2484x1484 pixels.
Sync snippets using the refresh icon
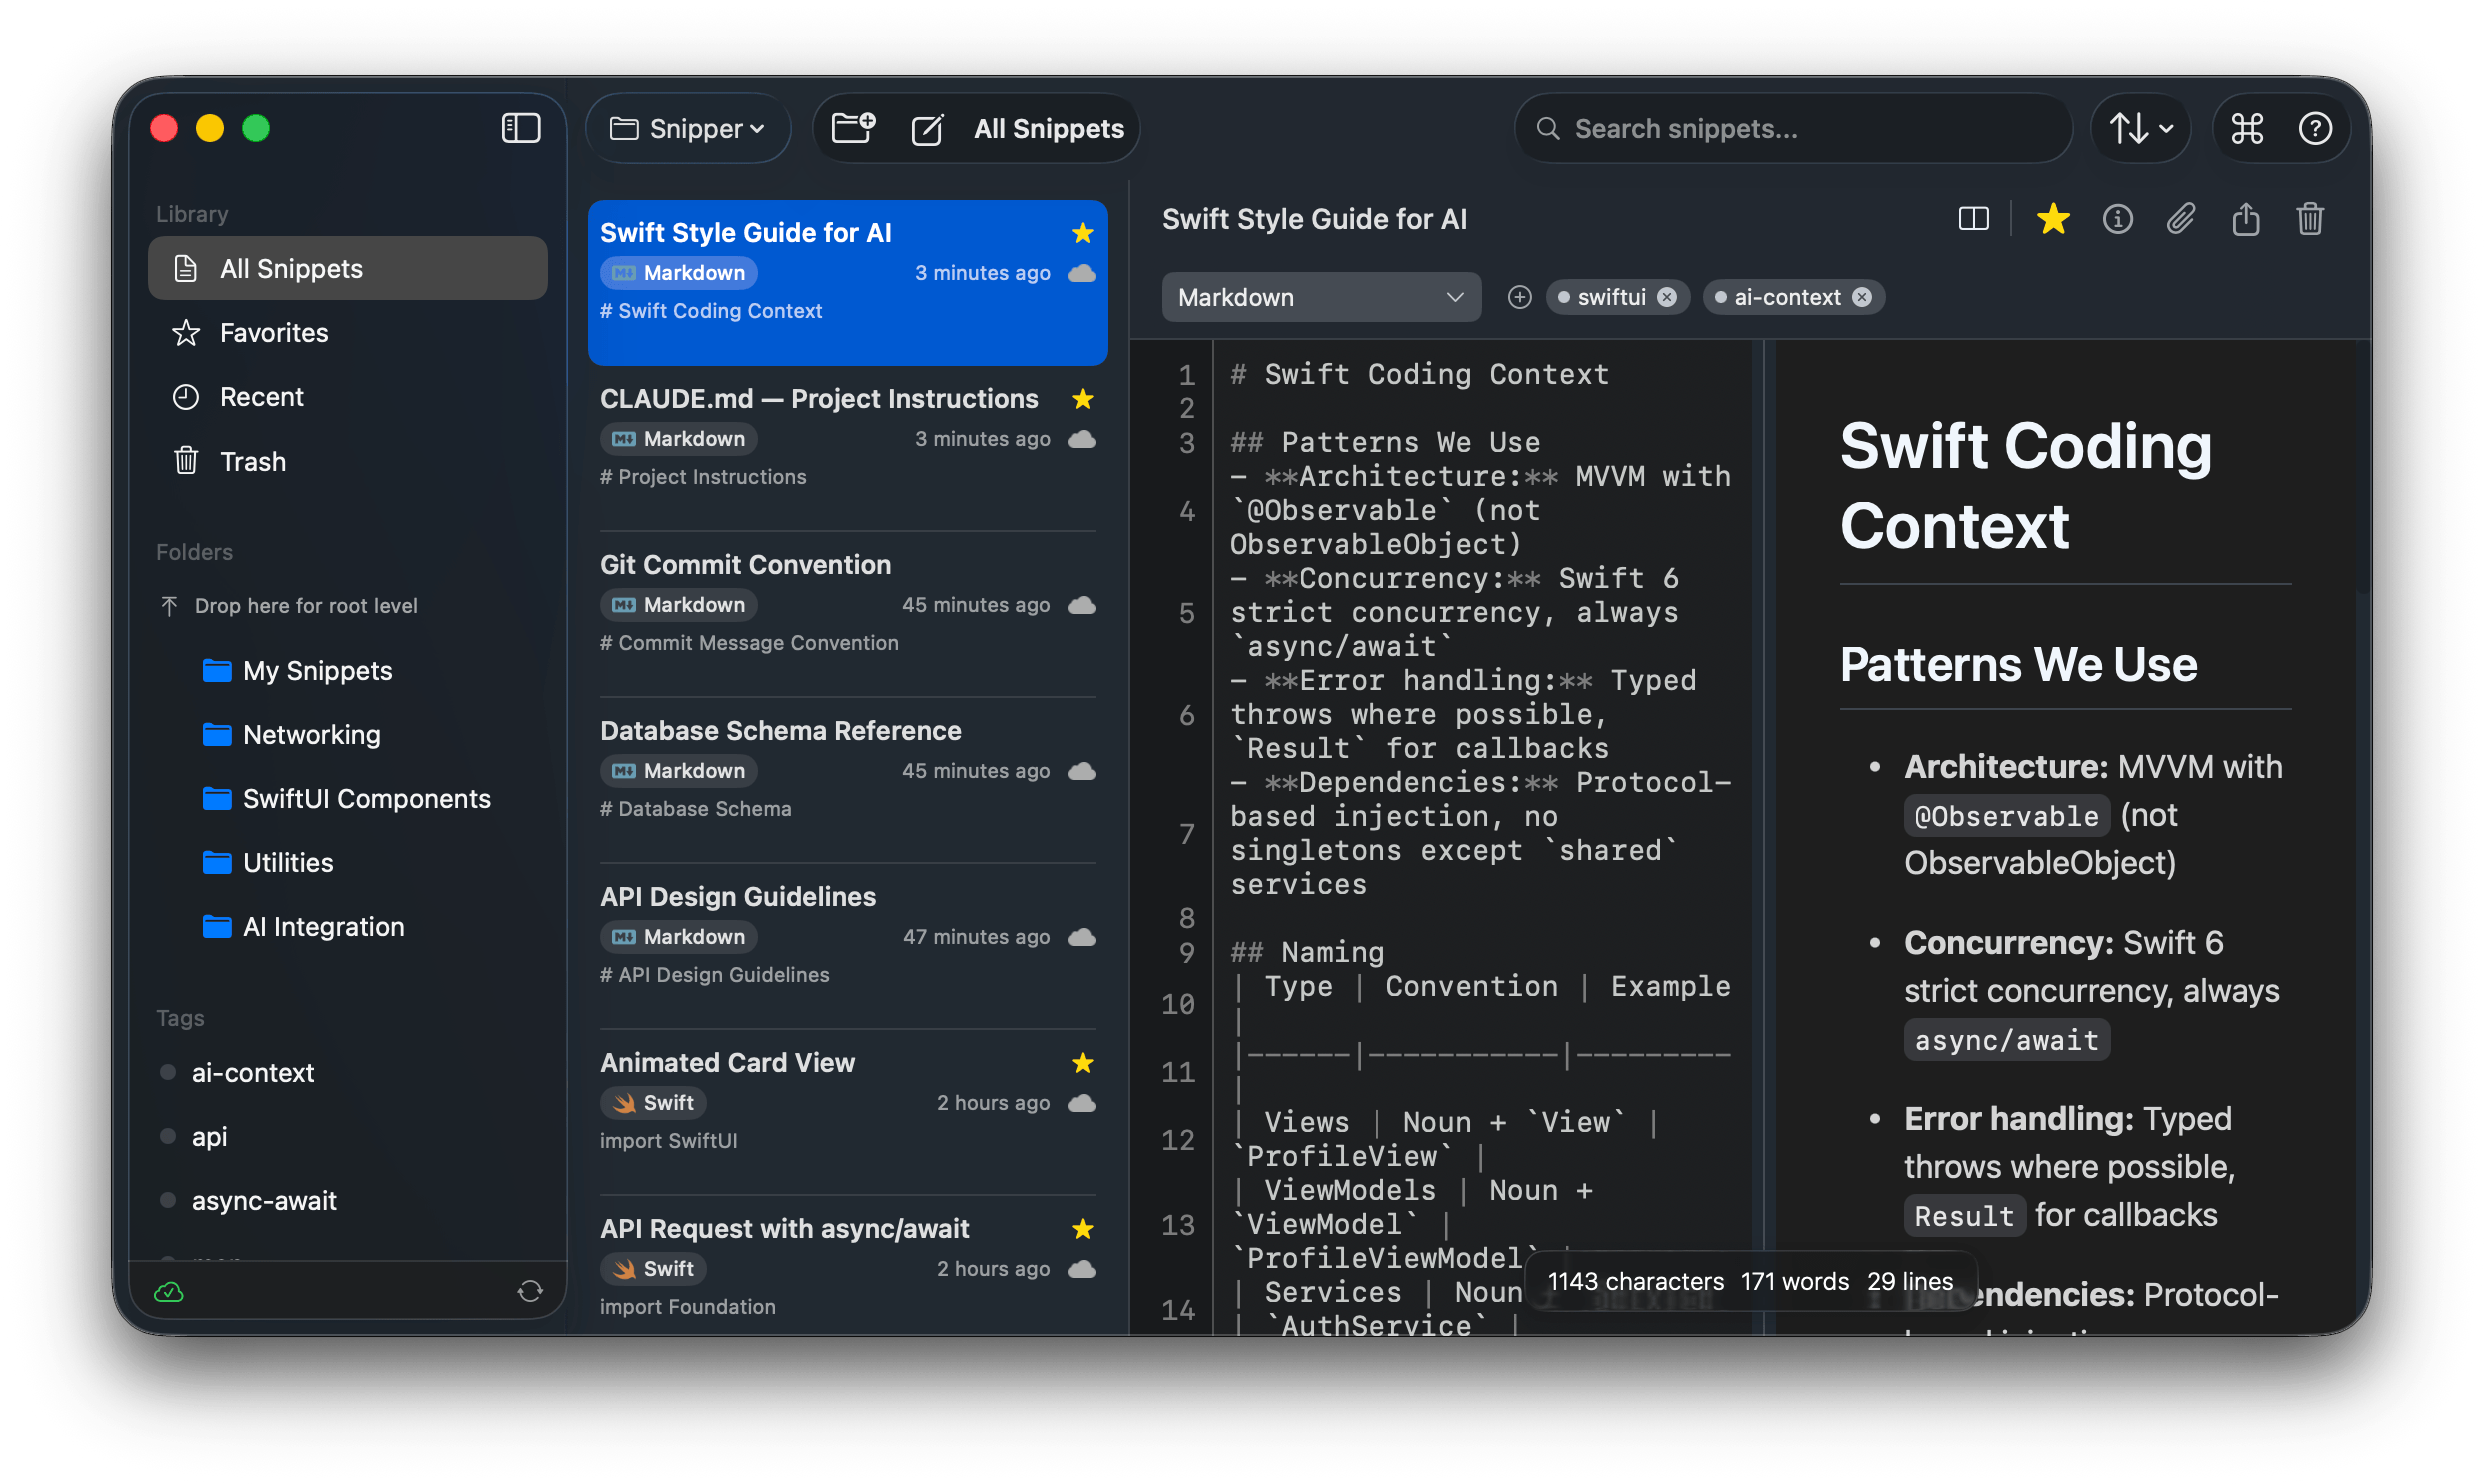point(531,1291)
